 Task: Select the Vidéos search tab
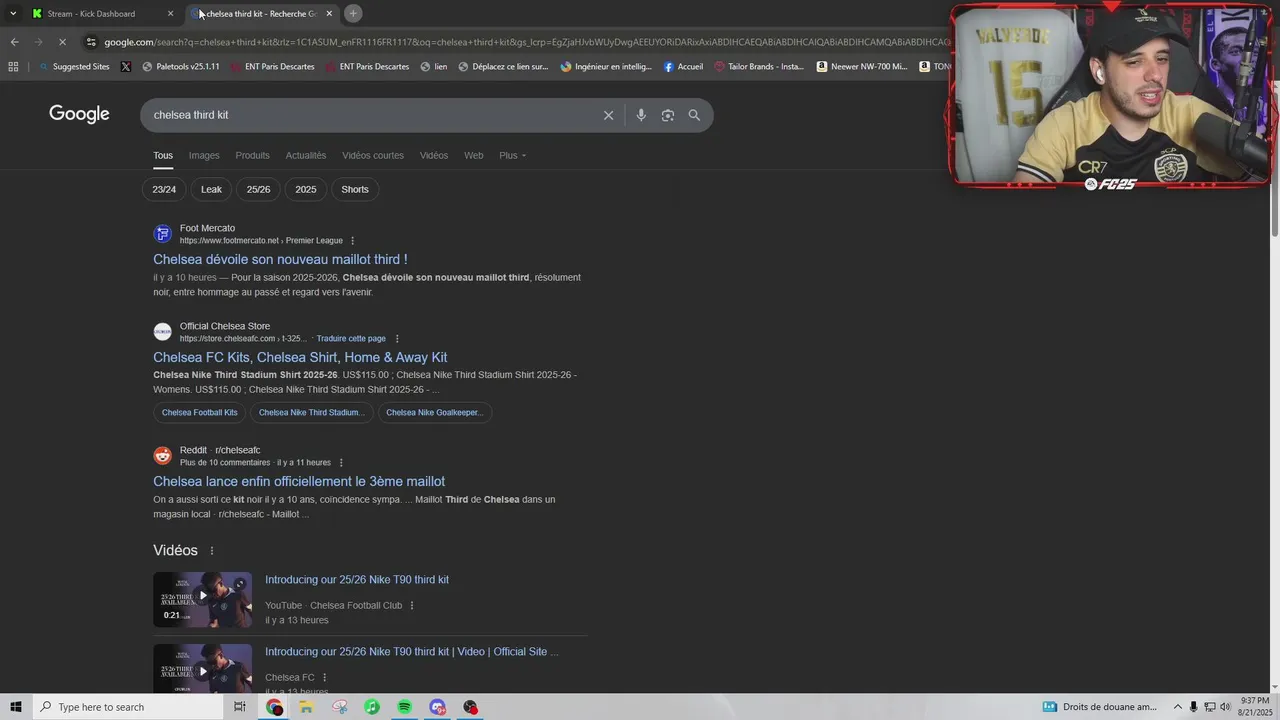434,155
